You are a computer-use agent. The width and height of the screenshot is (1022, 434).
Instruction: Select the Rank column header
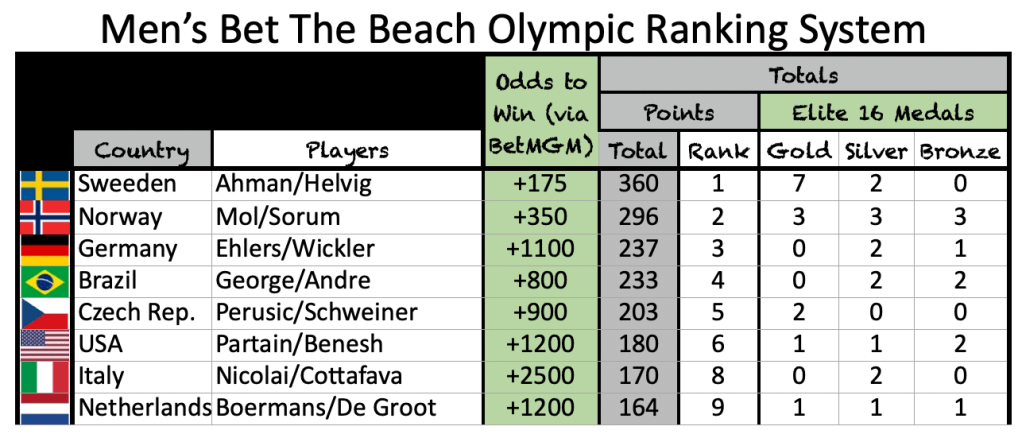pyautogui.click(x=715, y=152)
